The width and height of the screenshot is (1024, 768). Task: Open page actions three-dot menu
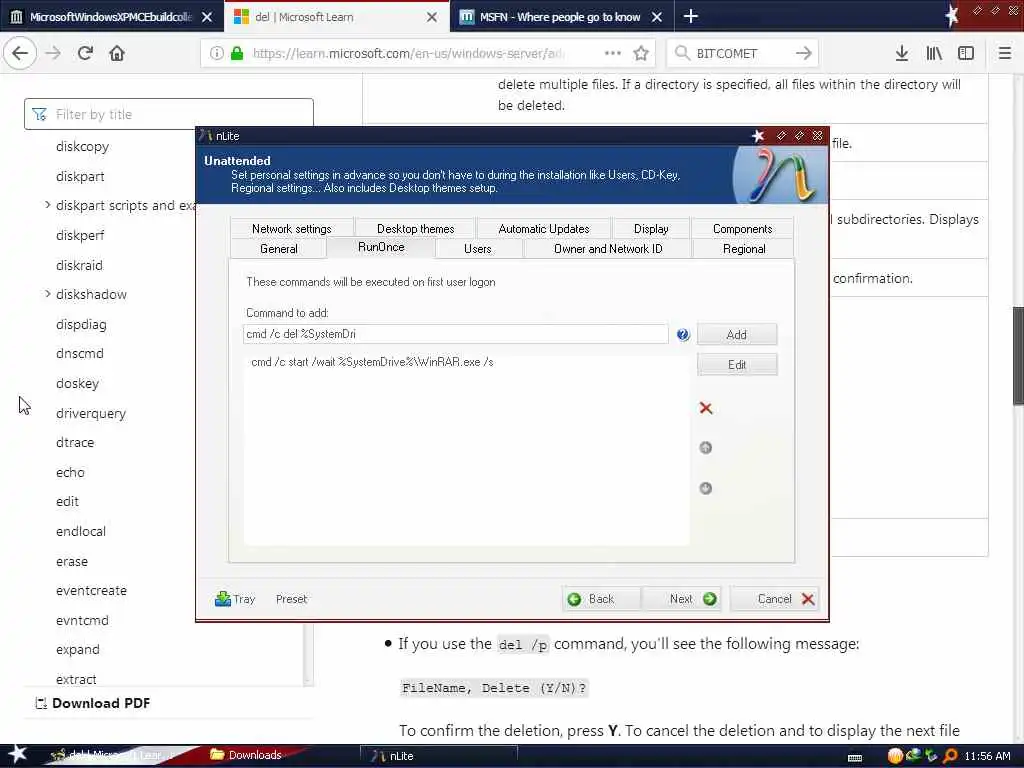click(613, 53)
